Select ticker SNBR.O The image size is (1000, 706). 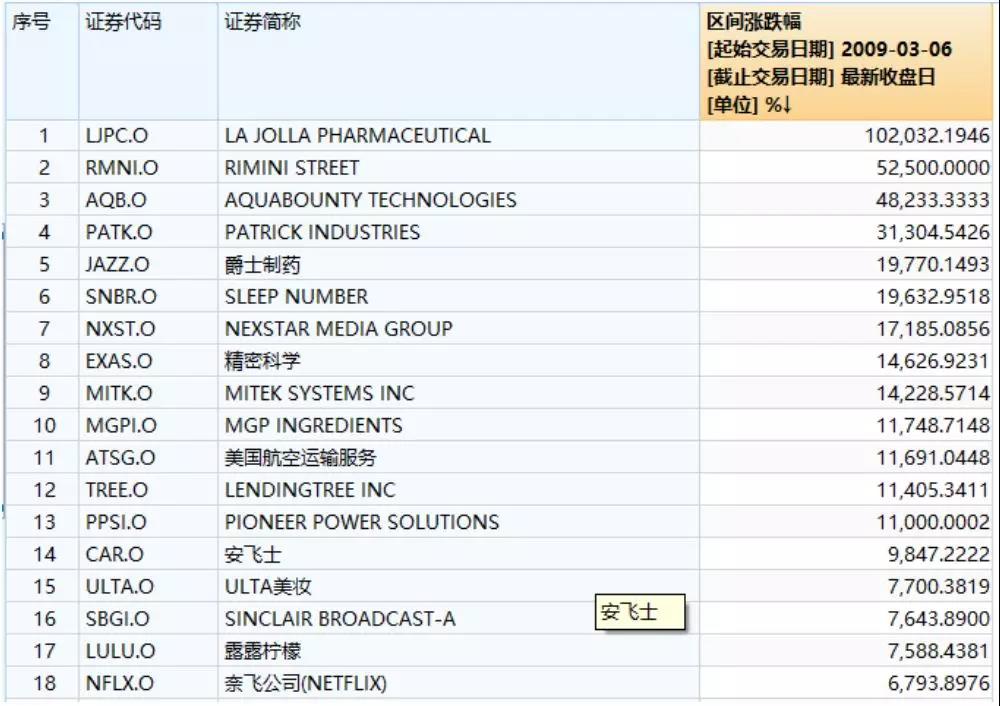click(121, 297)
